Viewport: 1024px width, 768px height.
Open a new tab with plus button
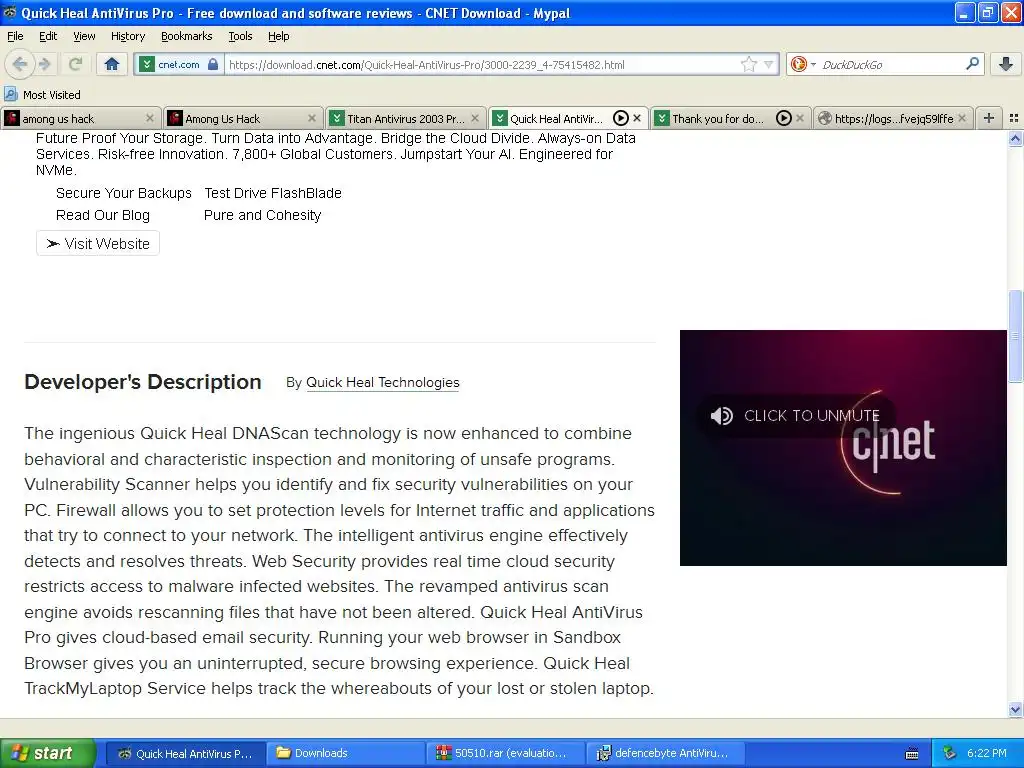pos(989,118)
